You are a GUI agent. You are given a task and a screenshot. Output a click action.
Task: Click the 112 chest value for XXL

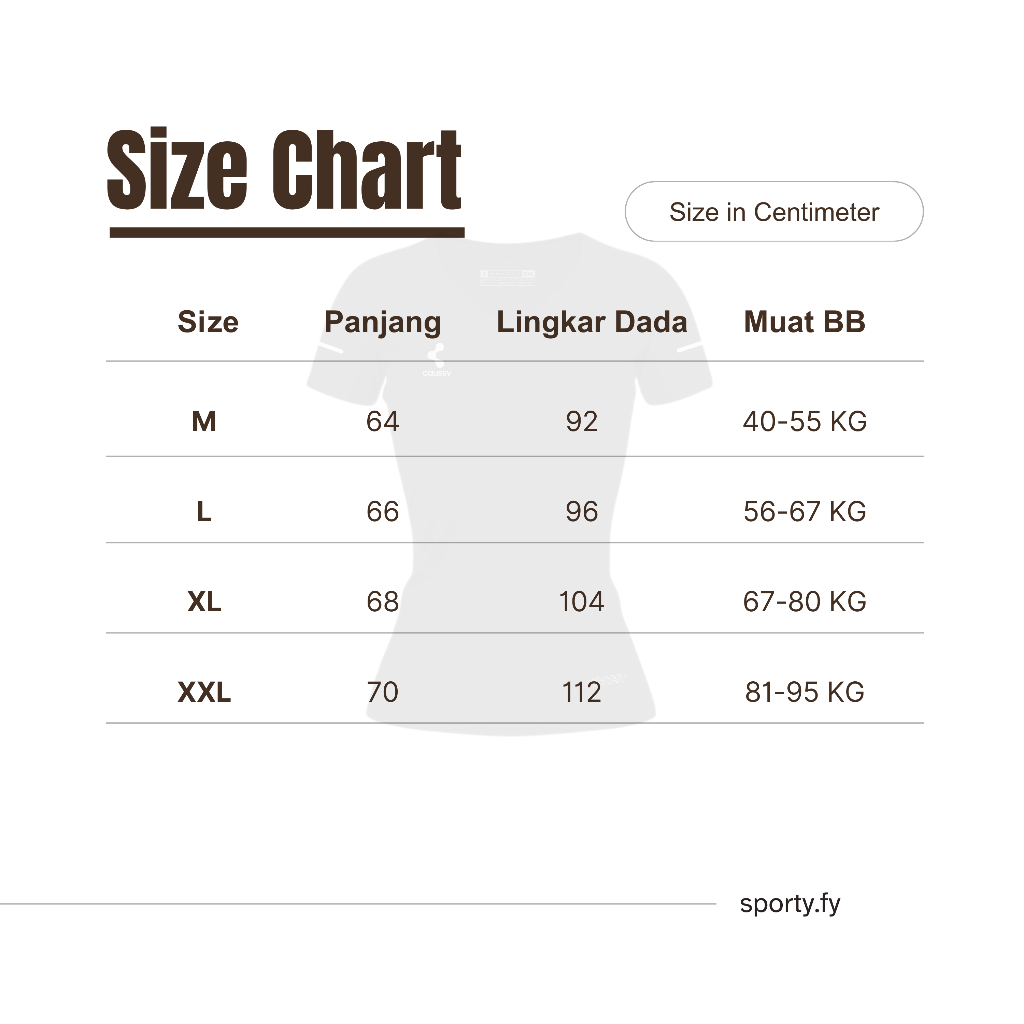582,692
